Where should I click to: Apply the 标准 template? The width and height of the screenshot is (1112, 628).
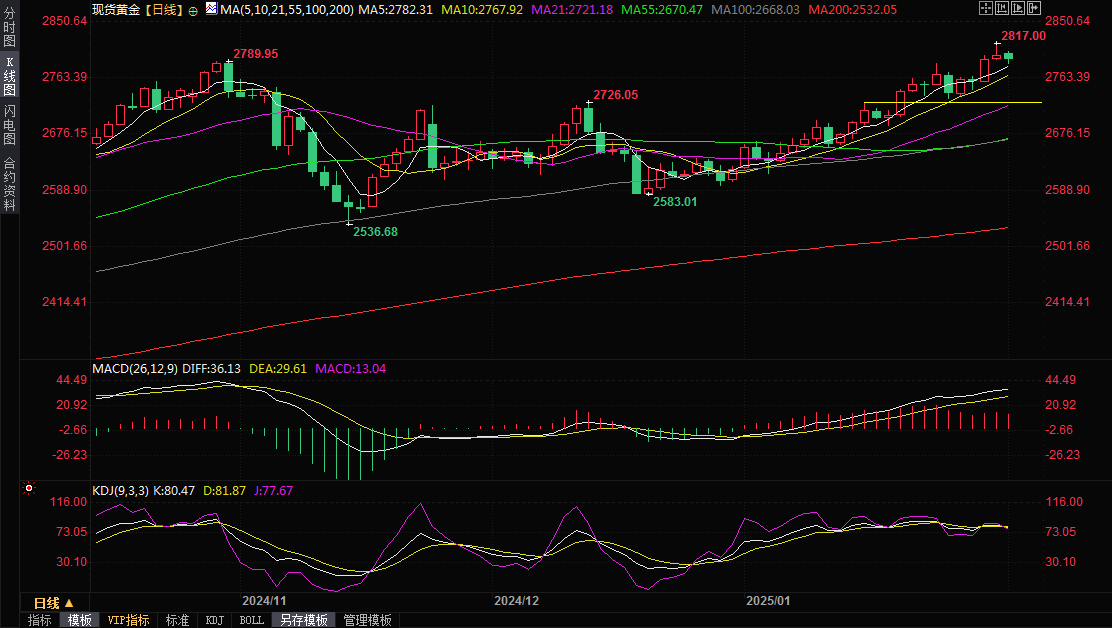tap(178, 620)
